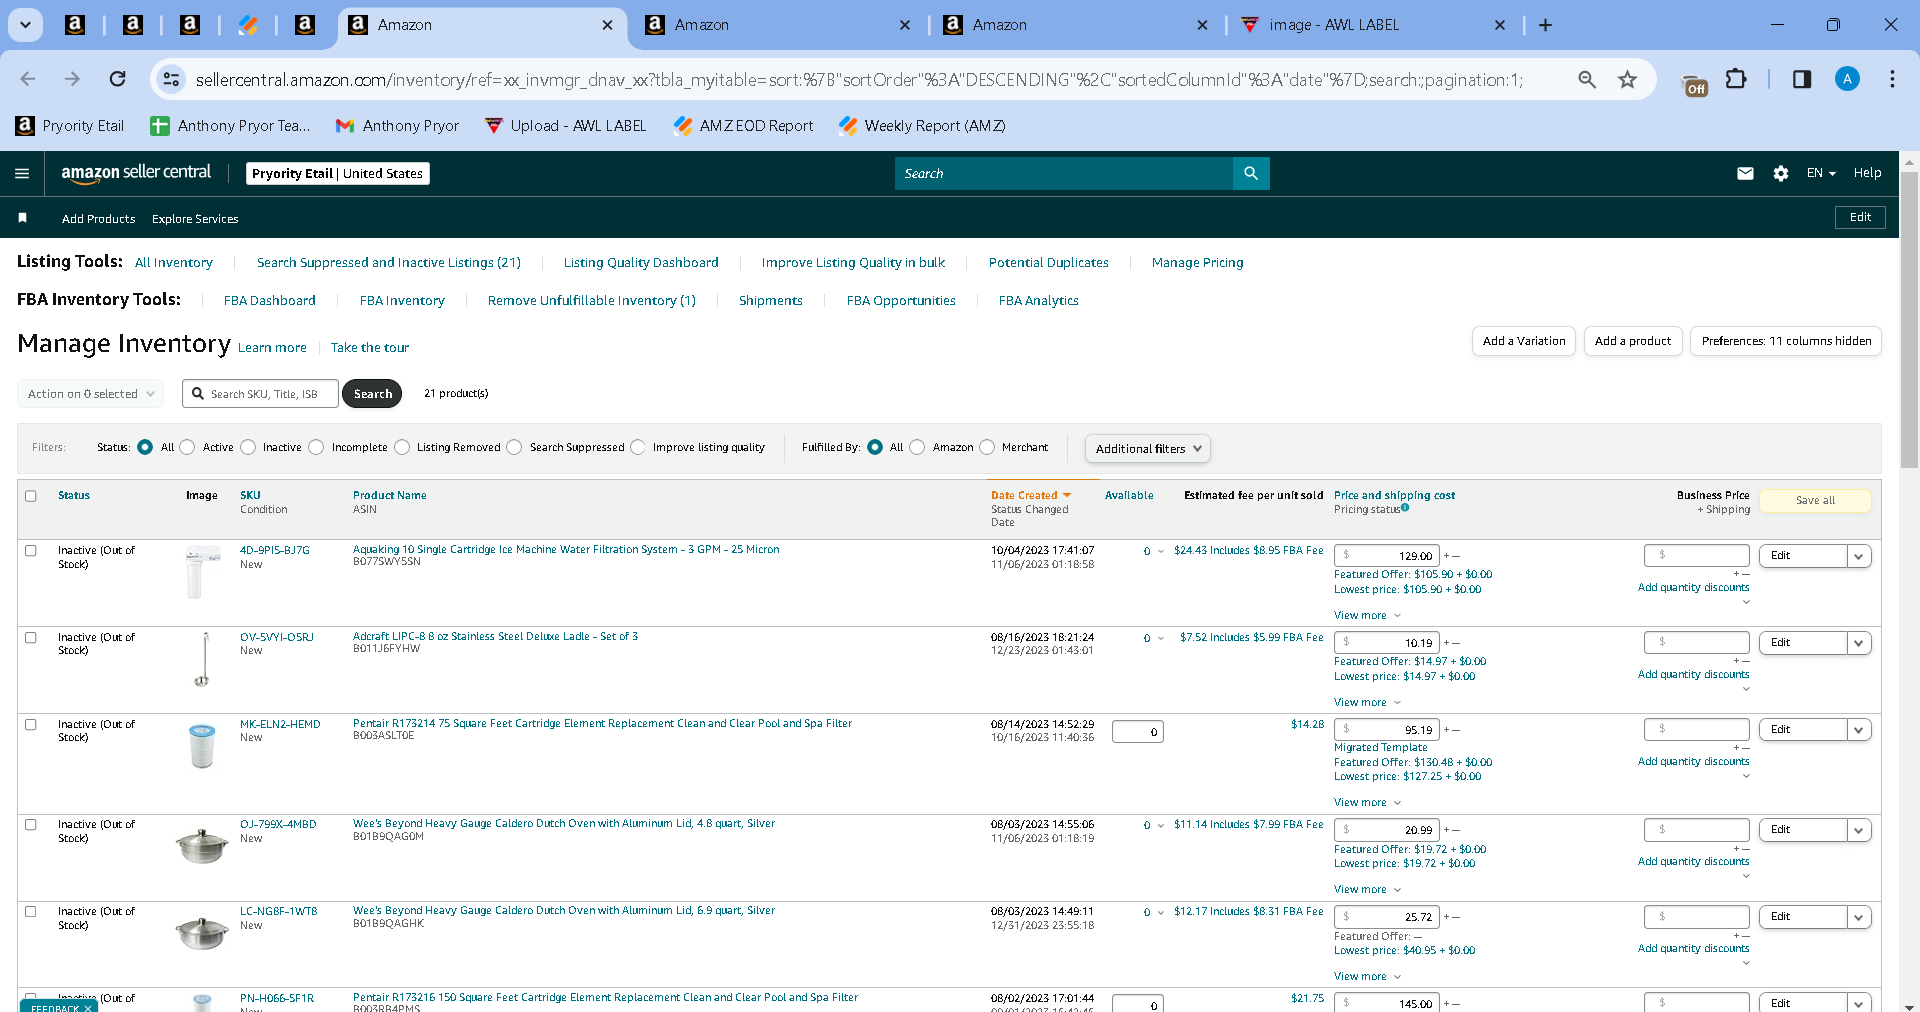This screenshot has height=1012, width=1920.
Task: Open the Chrome profile avatar A
Action: 1847,79
